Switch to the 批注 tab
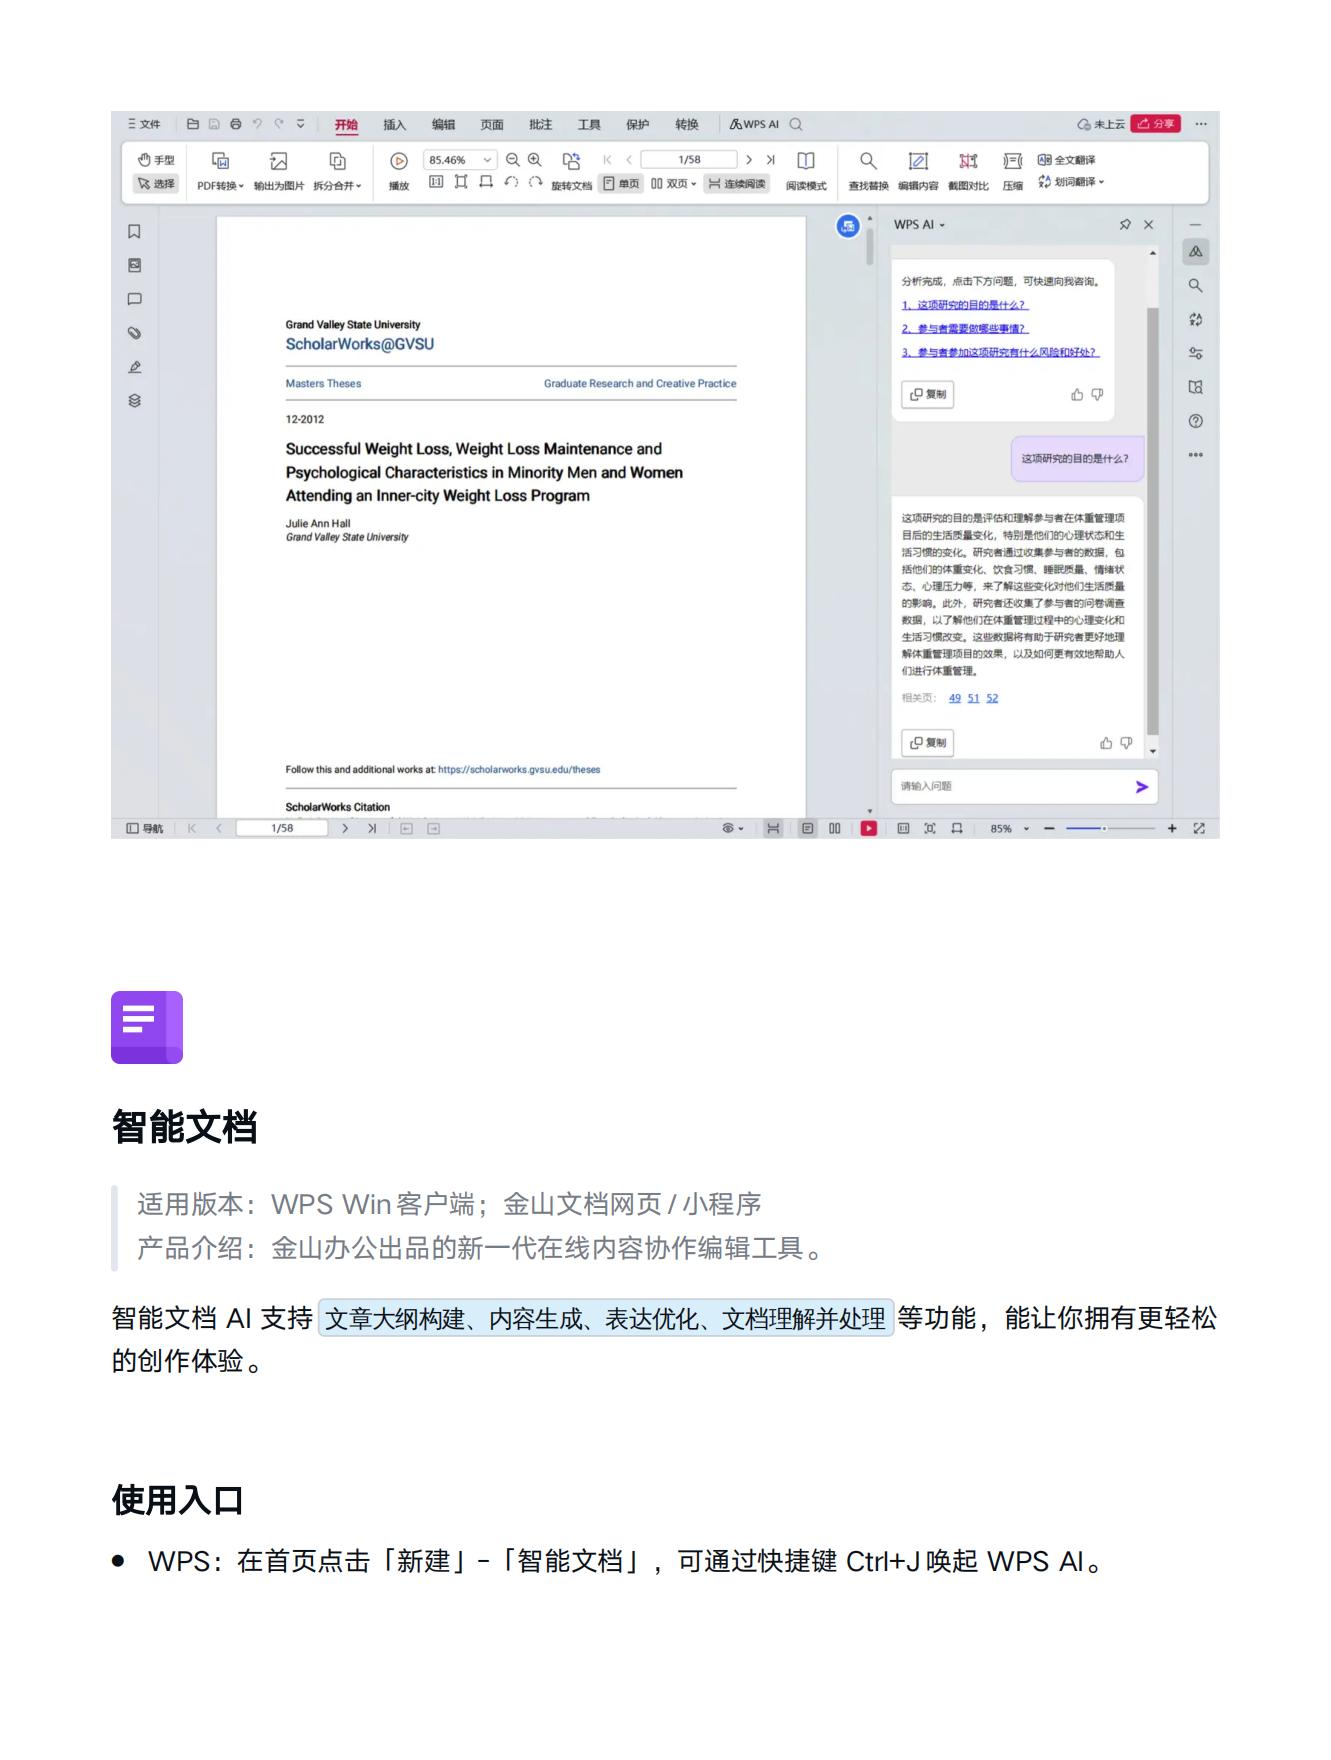 540,125
